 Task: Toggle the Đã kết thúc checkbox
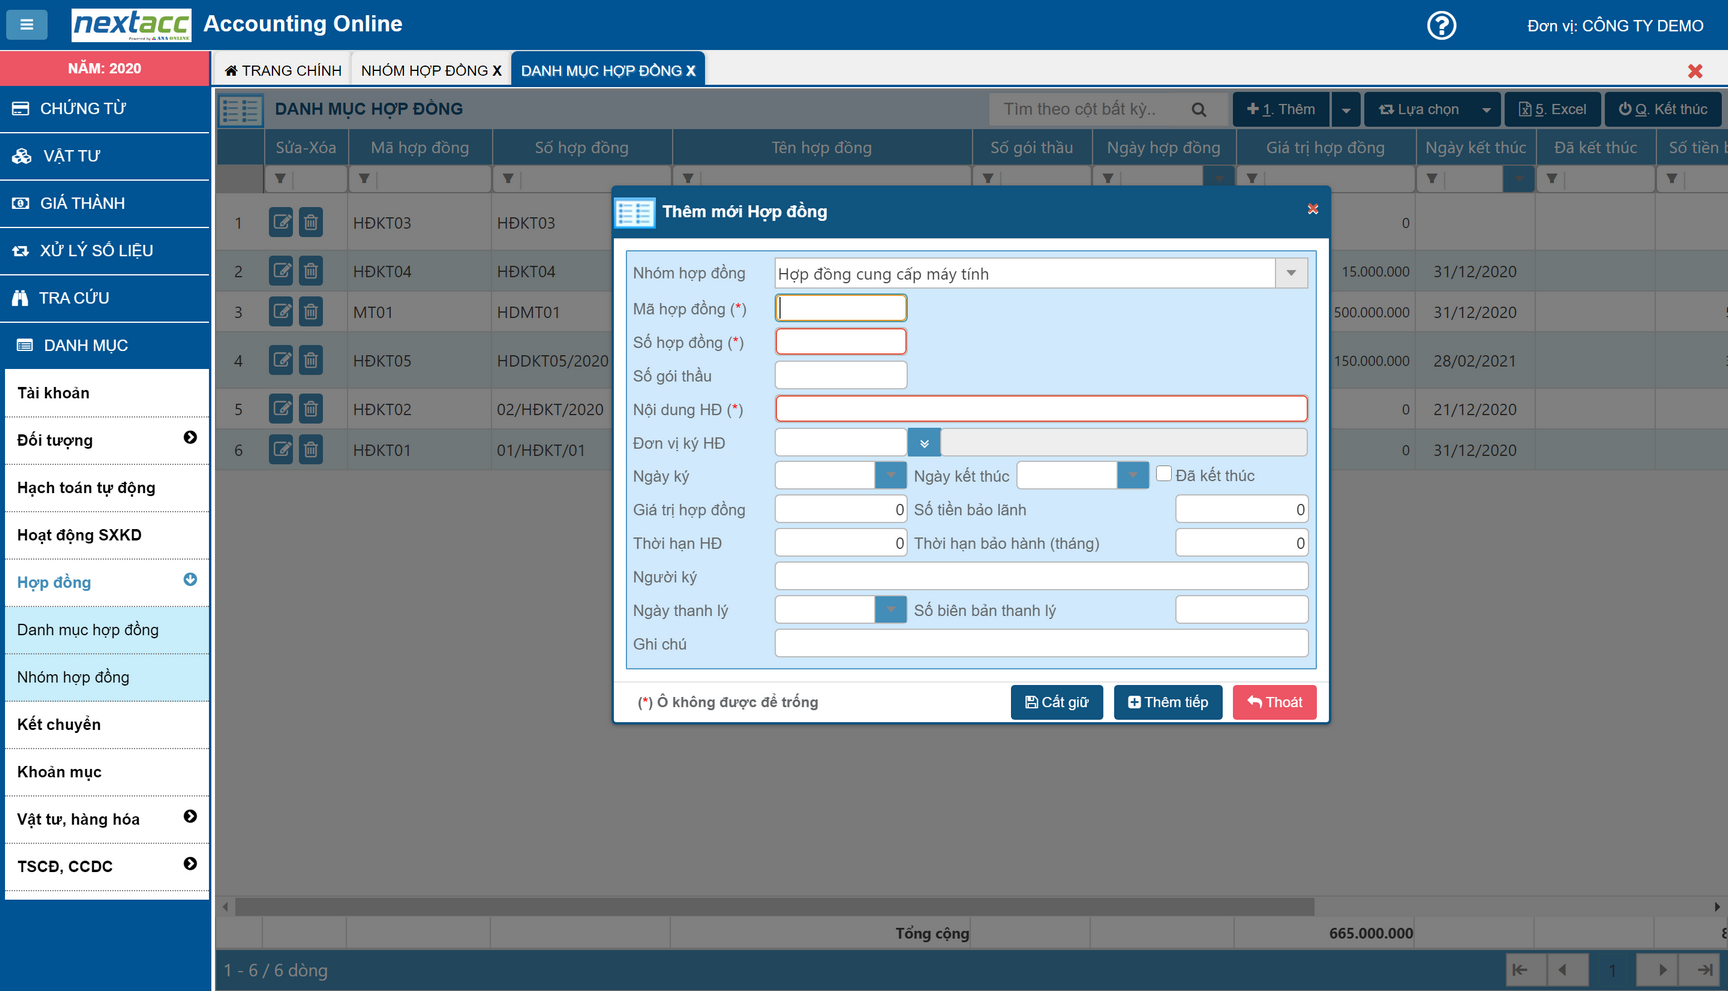[x=1164, y=474]
